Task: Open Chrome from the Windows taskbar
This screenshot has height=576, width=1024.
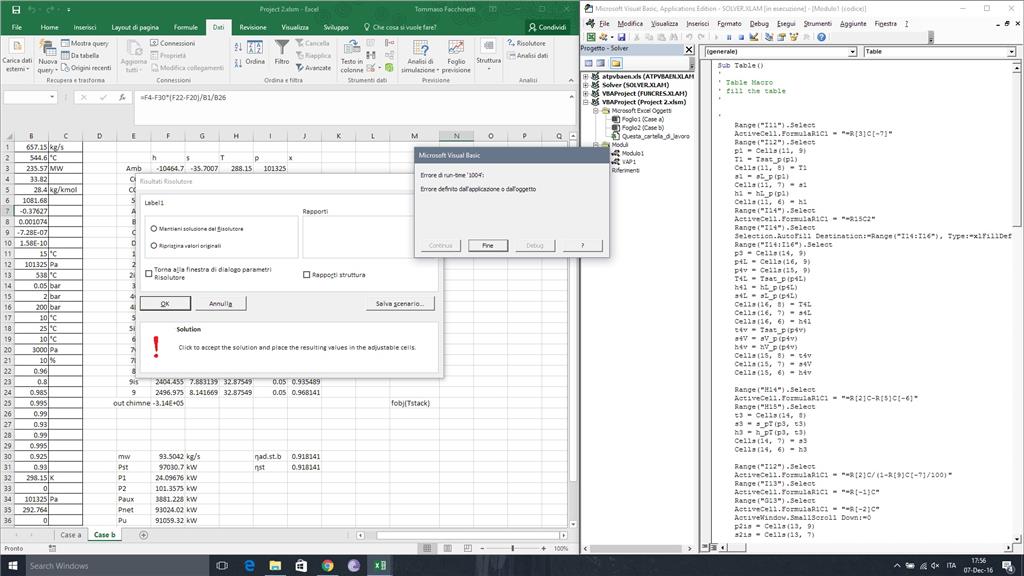Action: [327, 566]
